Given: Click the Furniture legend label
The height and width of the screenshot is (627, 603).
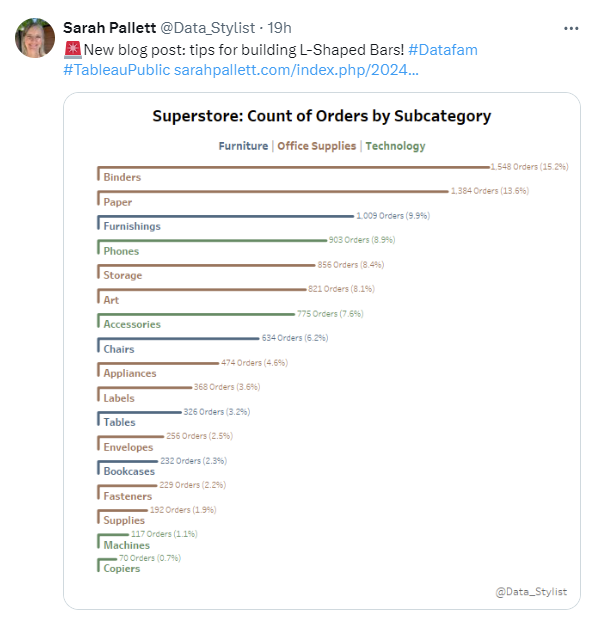Looking at the screenshot, I should (x=243, y=146).
